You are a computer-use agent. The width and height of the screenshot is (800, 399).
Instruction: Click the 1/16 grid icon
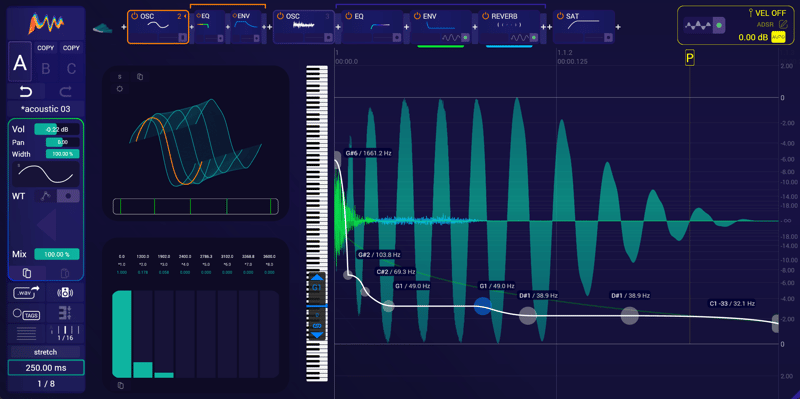[x=65, y=333]
